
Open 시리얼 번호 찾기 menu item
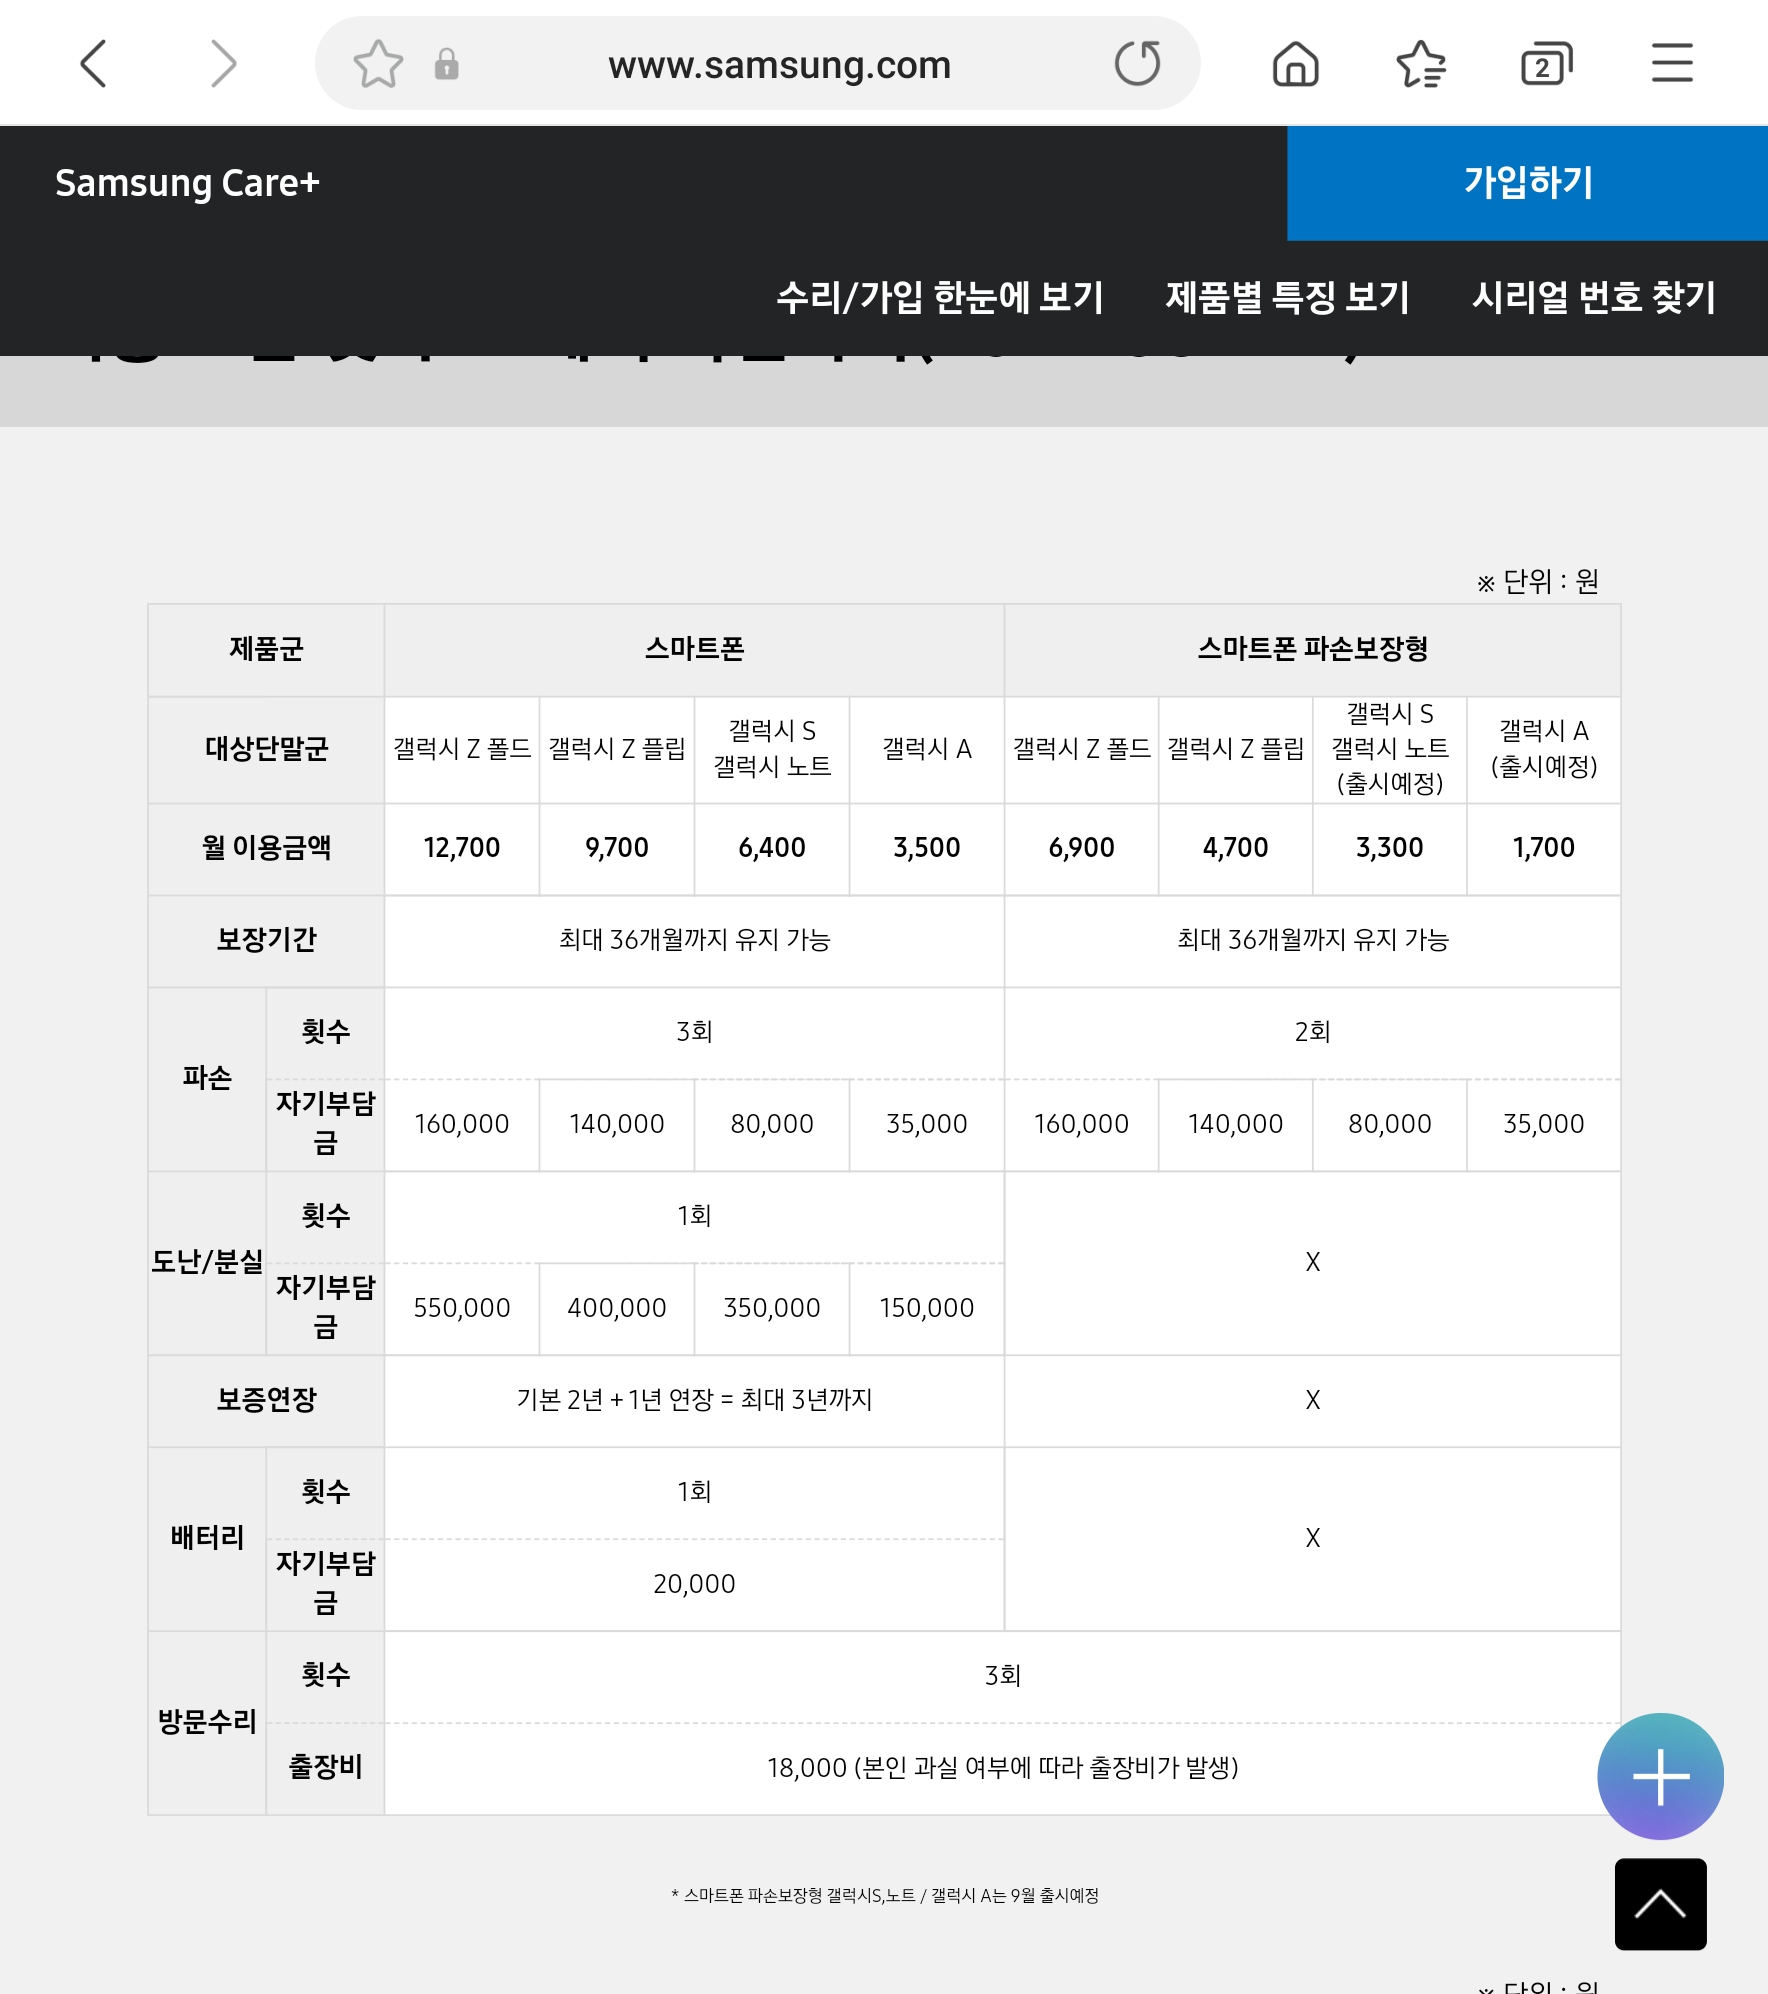click(1594, 297)
